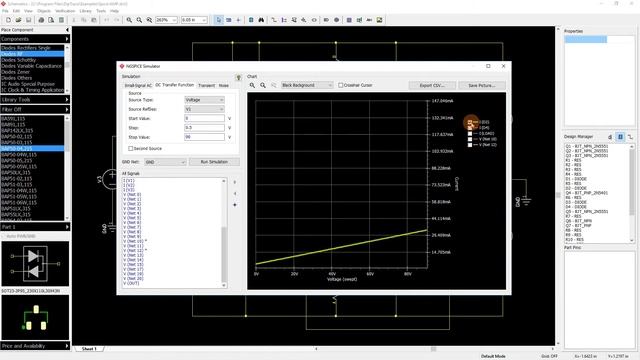Open the GND Net dropdown
The width and height of the screenshot is (640, 360).
tap(165, 162)
